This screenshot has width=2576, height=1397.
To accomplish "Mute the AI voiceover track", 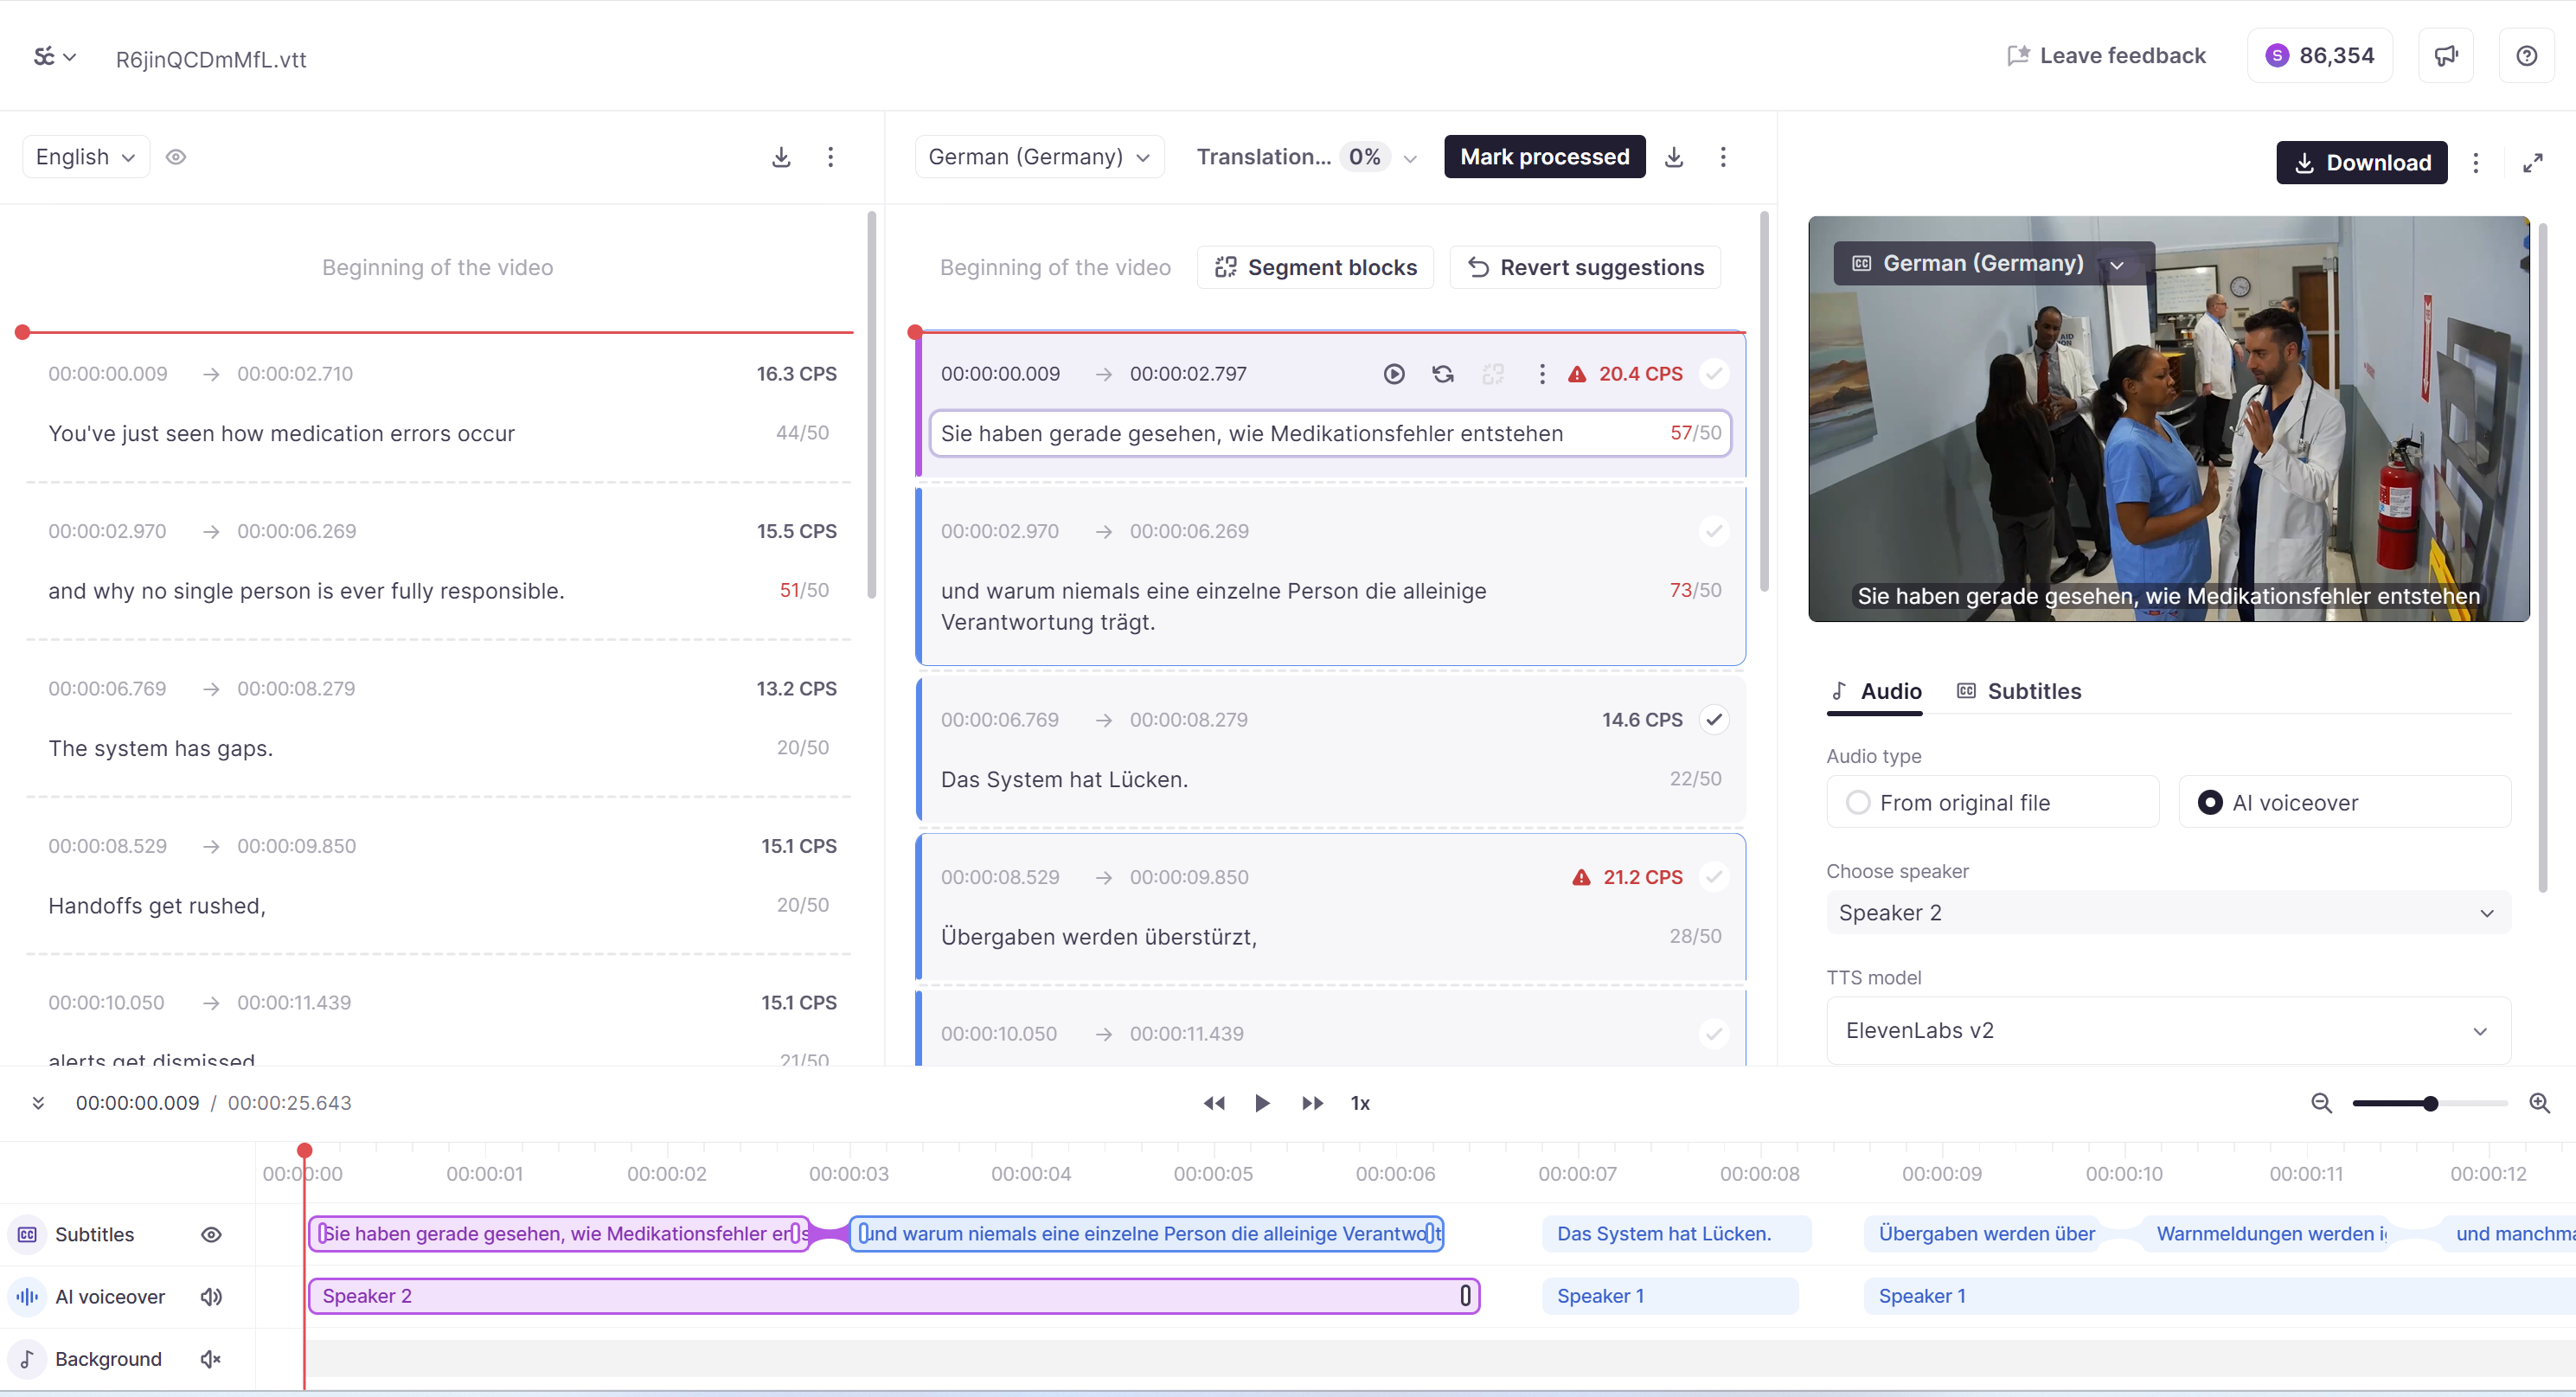I will click(211, 1297).
